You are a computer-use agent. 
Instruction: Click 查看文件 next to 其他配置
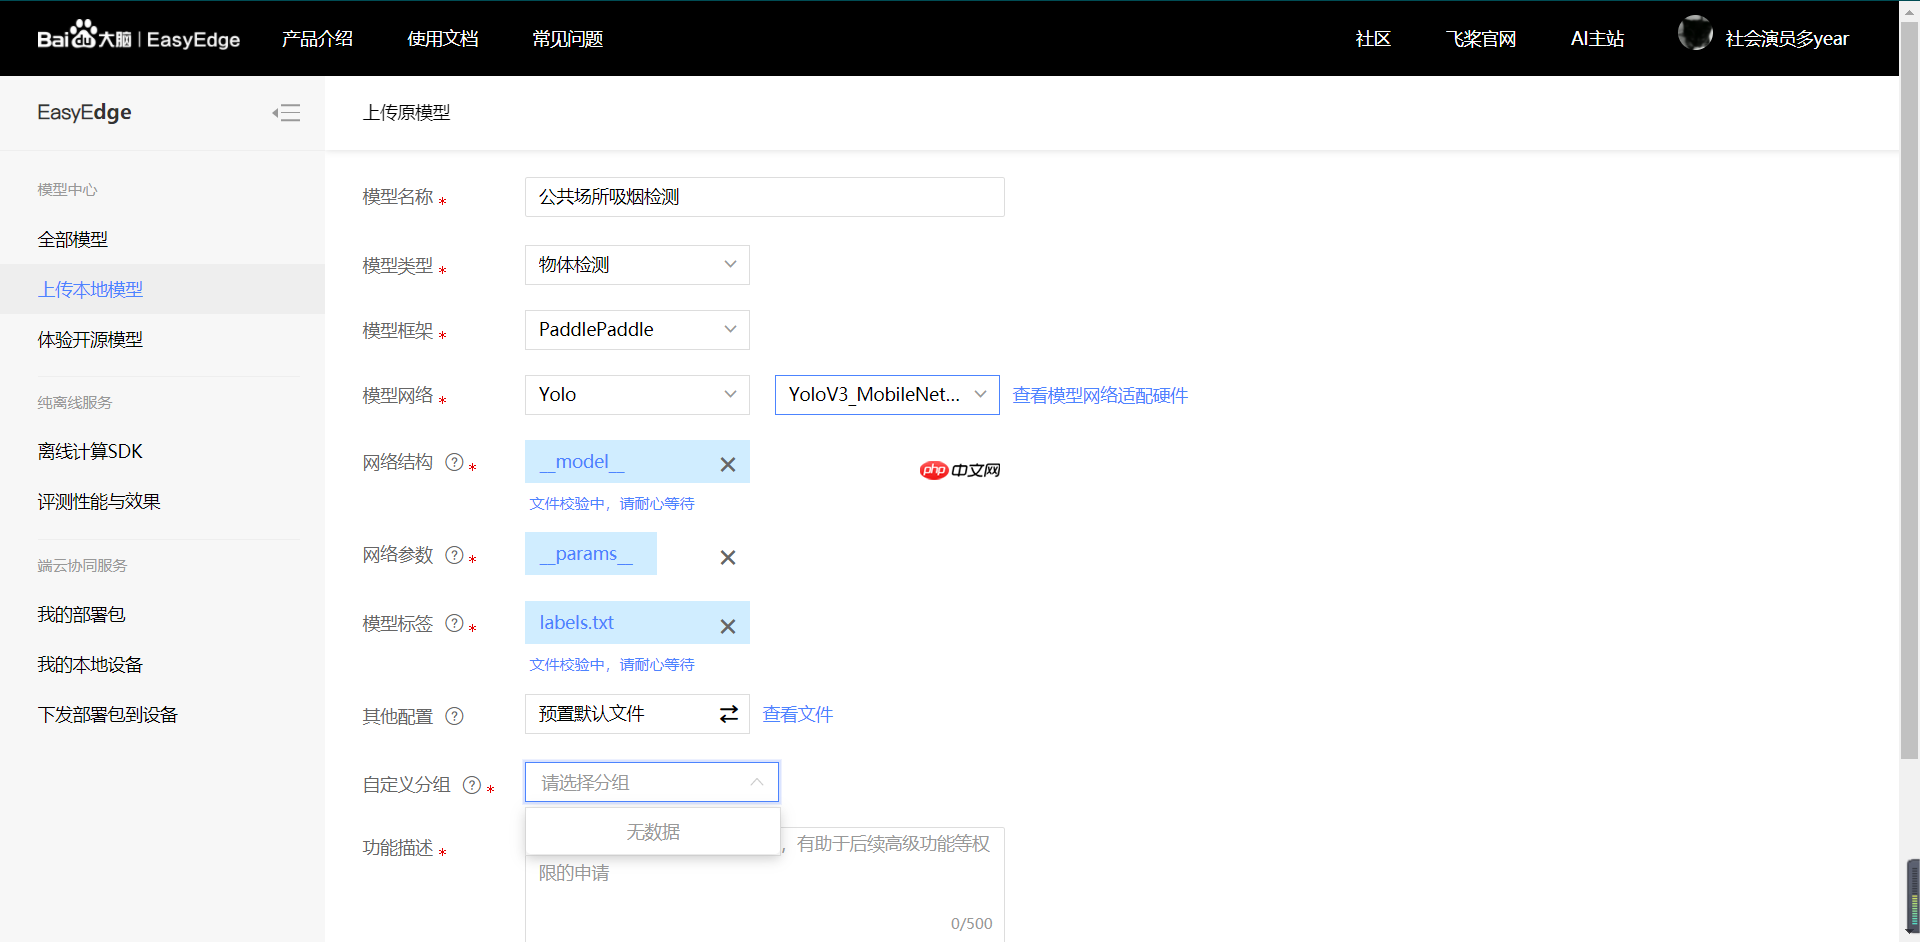pyautogui.click(x=797, y=714)
